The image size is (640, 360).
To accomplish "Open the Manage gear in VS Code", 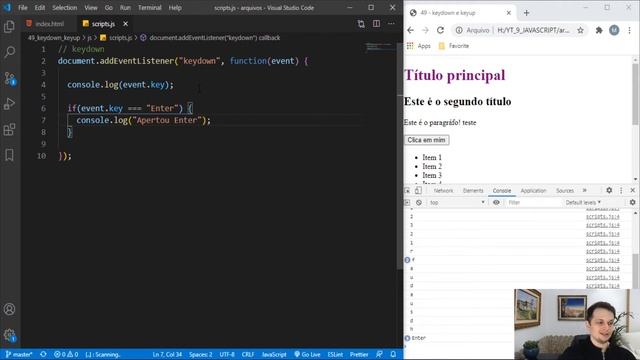I will tap(9, 335).
